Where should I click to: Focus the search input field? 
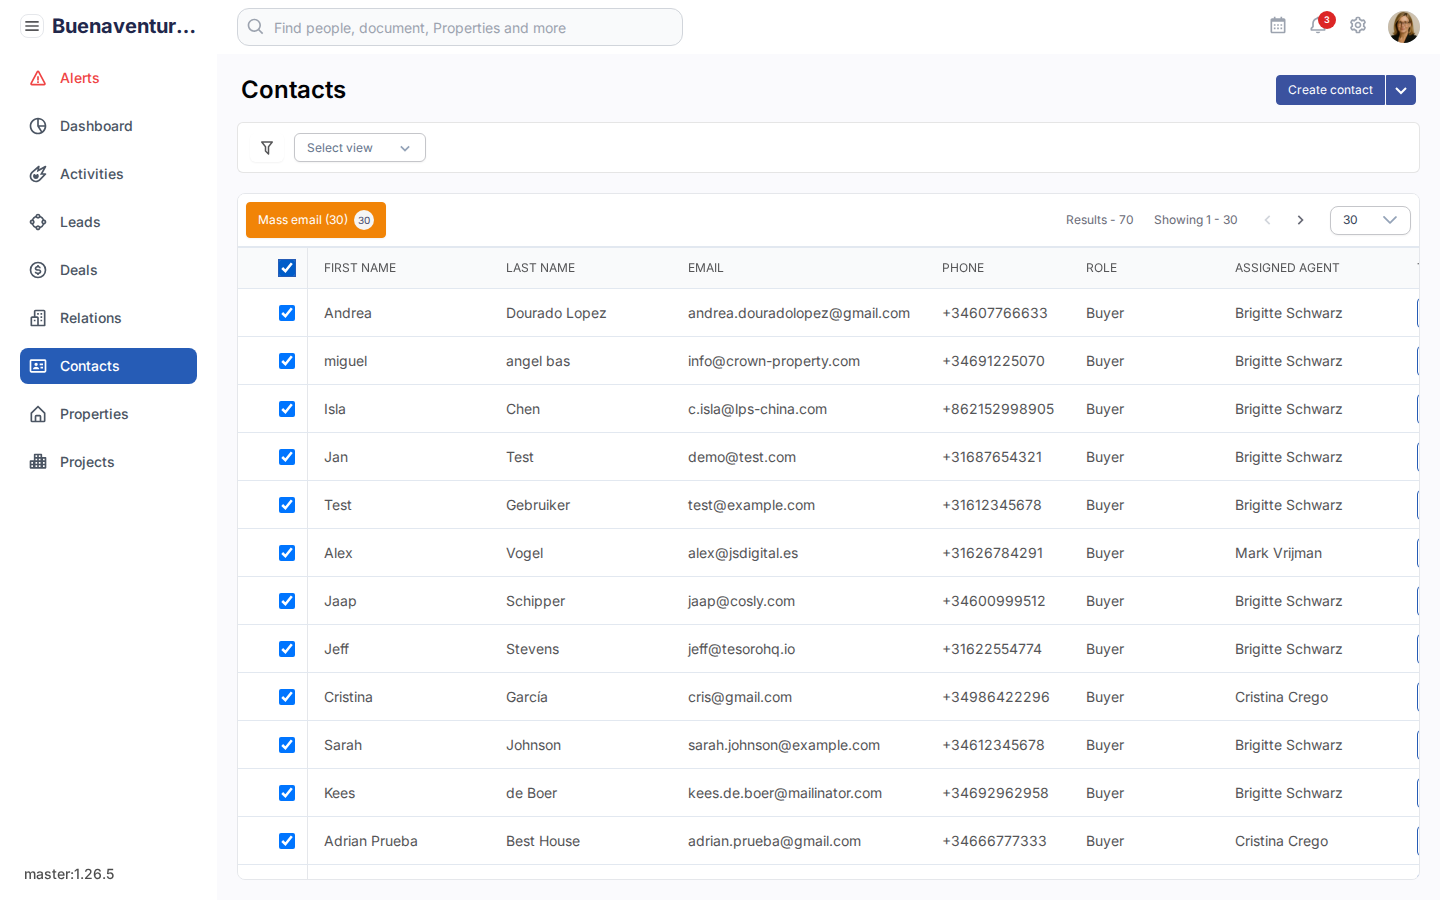pyautogui.click(x=460, y=27)
